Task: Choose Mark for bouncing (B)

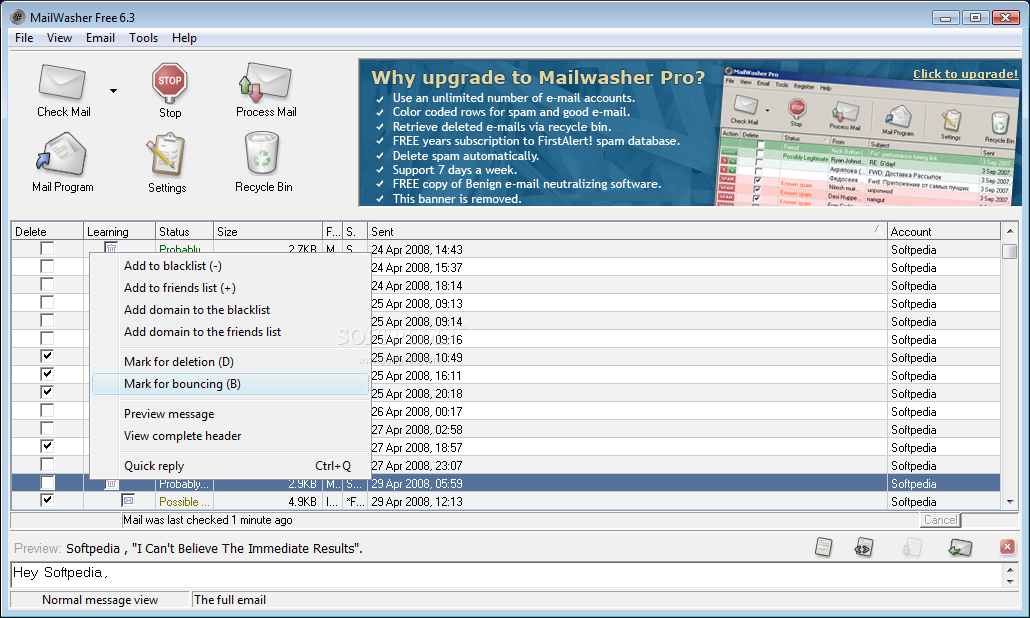Action: [x=230, y=384]
